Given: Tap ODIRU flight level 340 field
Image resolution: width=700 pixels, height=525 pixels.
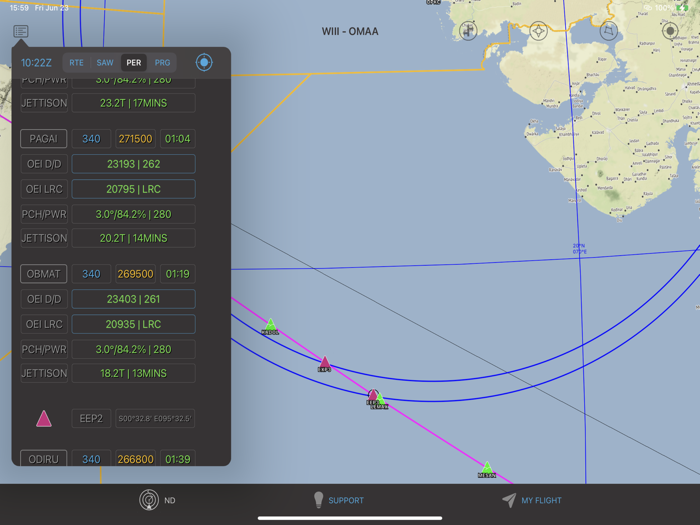Looking at the screenshot, I should coord(91,458).
